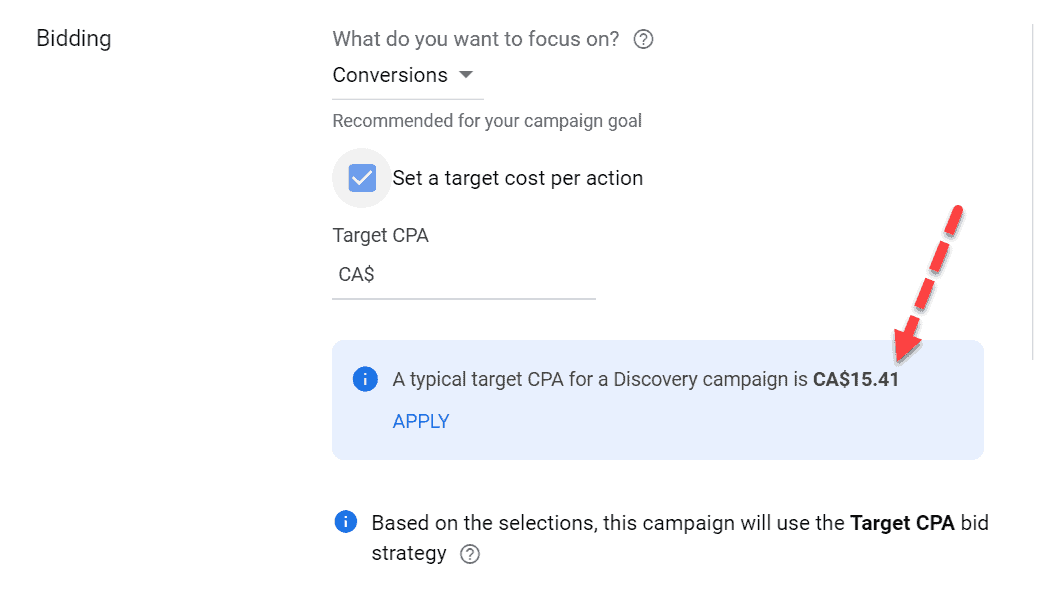Uncheck the target cost per action checkbox
Screen dimensions: 1044x603
tap(362, 178)
